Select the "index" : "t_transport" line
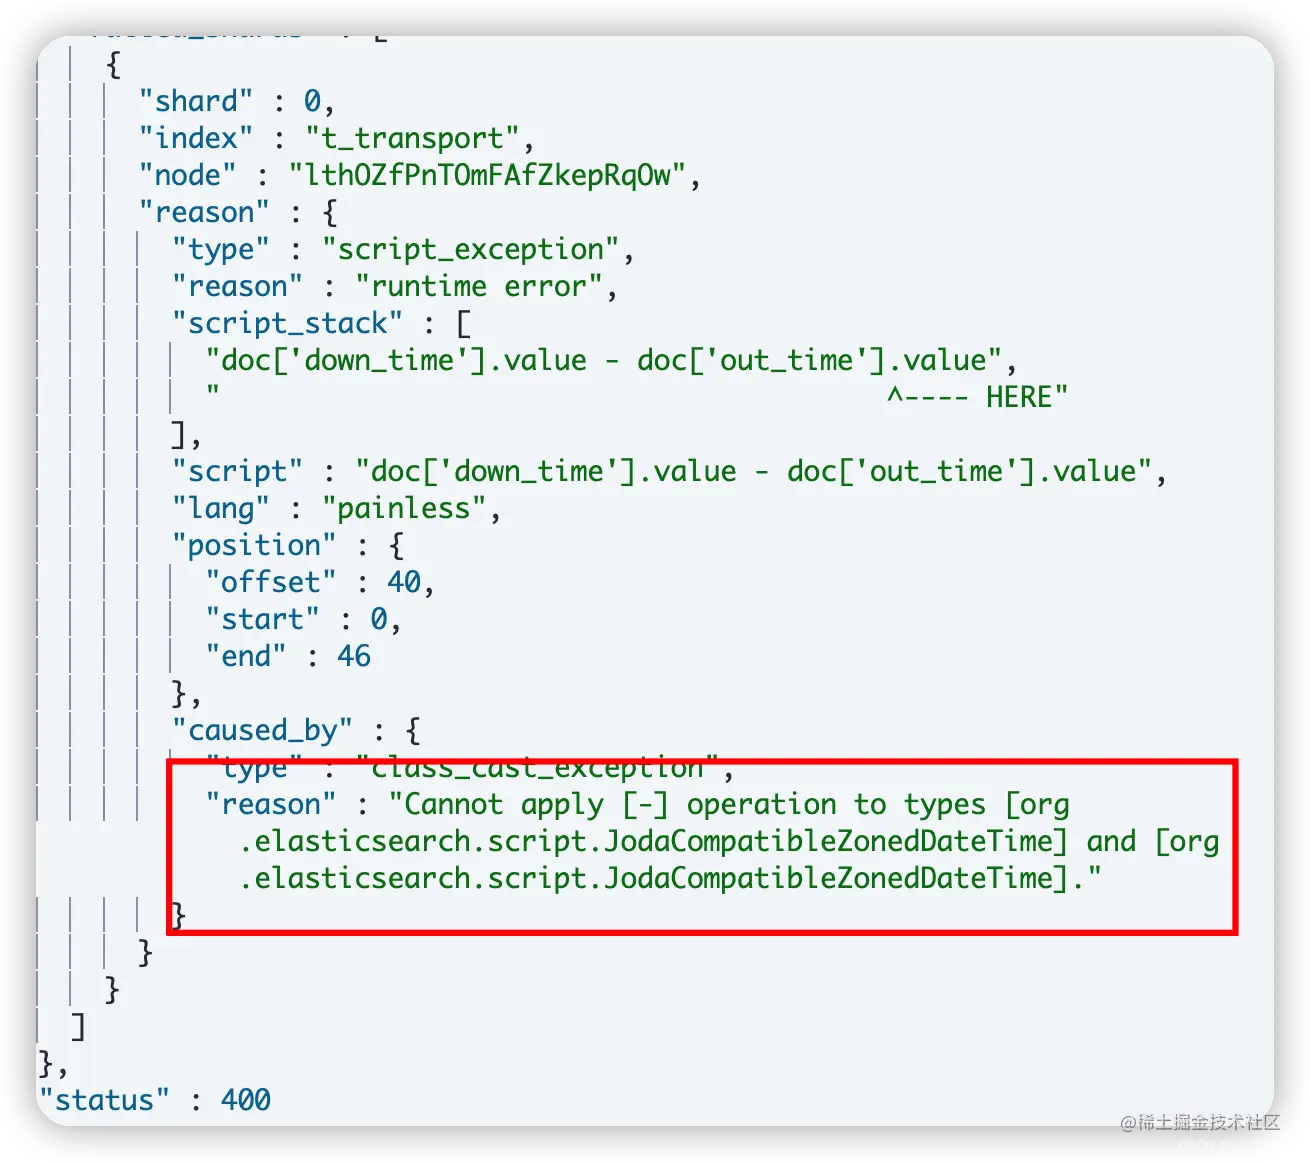This screenshot has height=1162, width=1310. tap(336, 138)
